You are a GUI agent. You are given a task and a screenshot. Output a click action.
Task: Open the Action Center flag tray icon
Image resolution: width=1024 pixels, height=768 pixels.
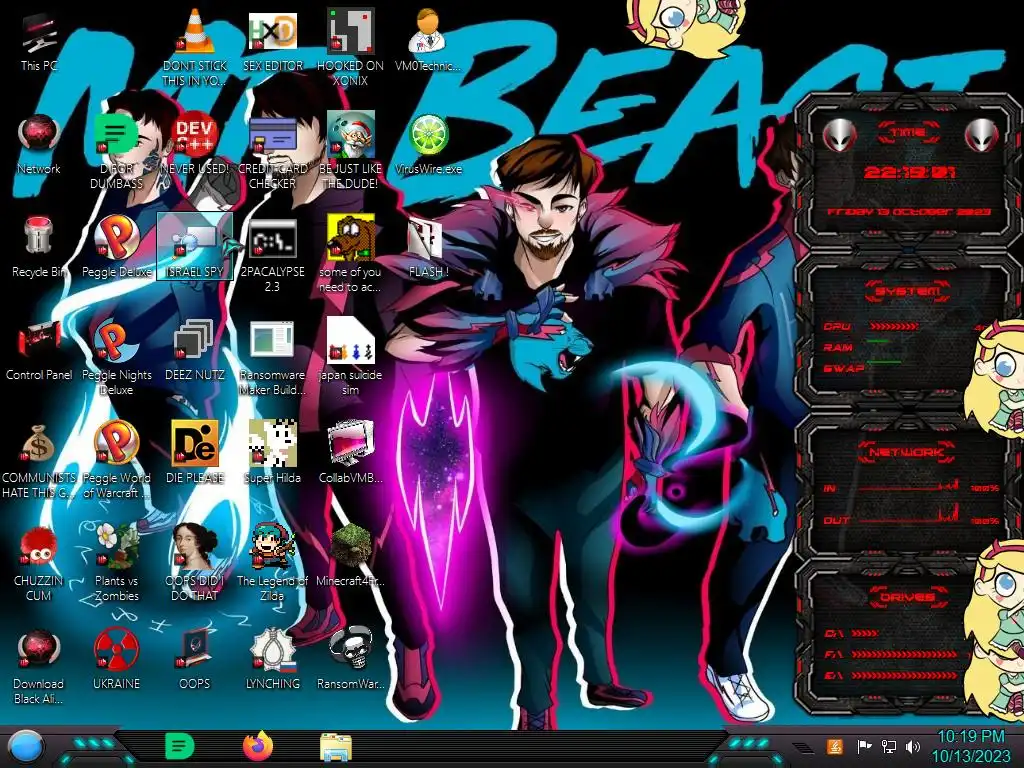point(864,746)
